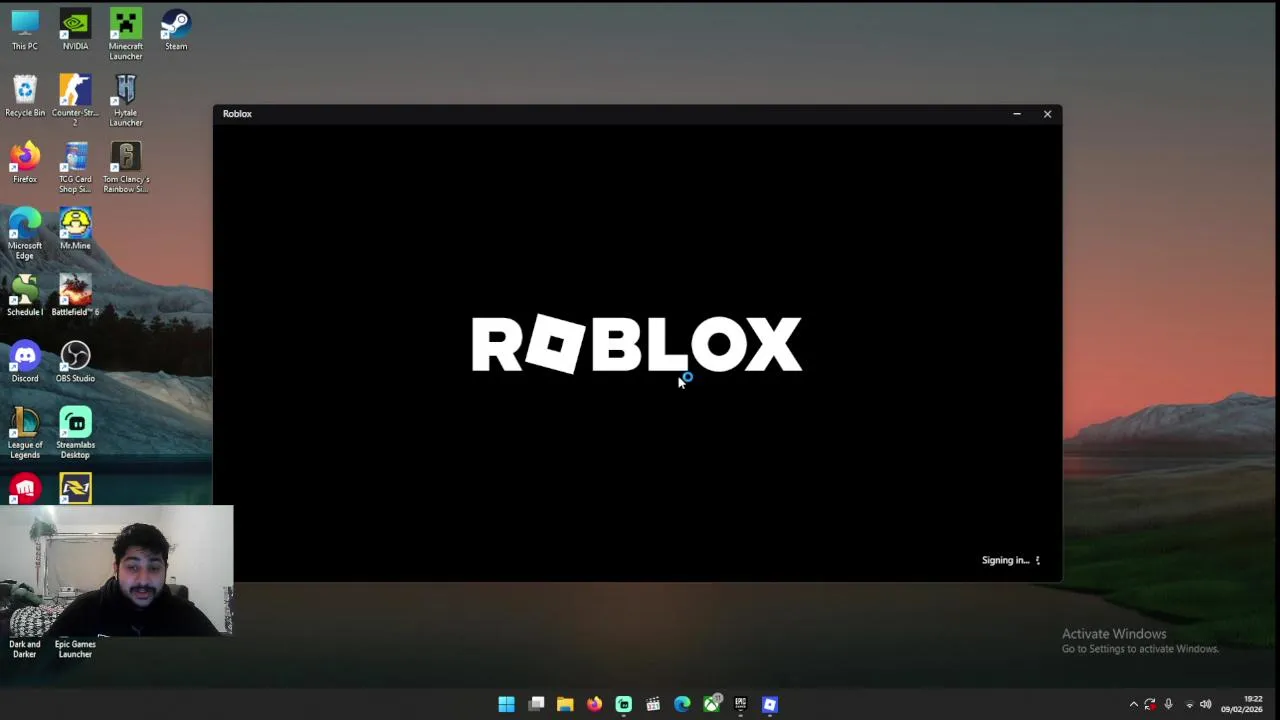Select the Counter-Strike 2 desktop shortcut
The width and height of the screenshot is (1280, 720).
(75, 100)
